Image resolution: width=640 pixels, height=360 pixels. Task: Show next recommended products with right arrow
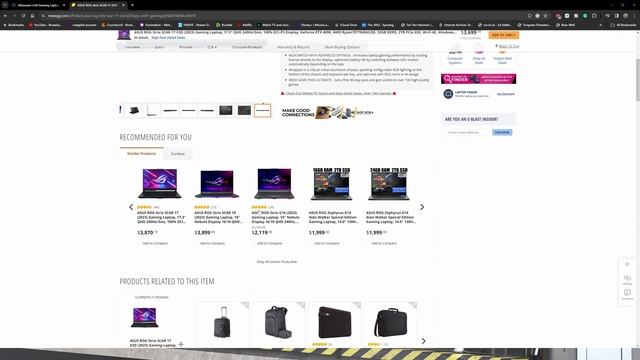click(422, 207)
